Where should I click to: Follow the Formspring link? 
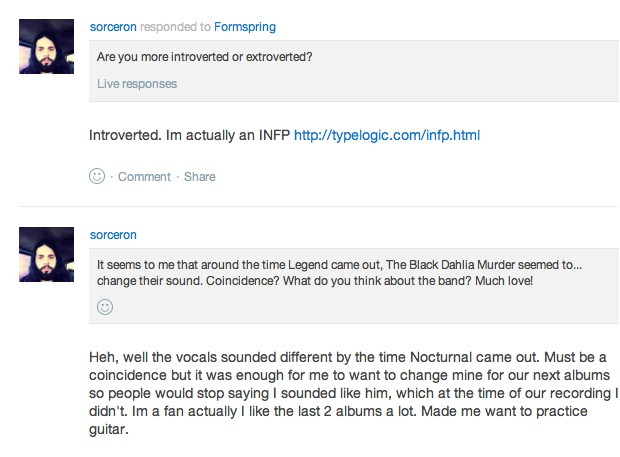point(244,27)
